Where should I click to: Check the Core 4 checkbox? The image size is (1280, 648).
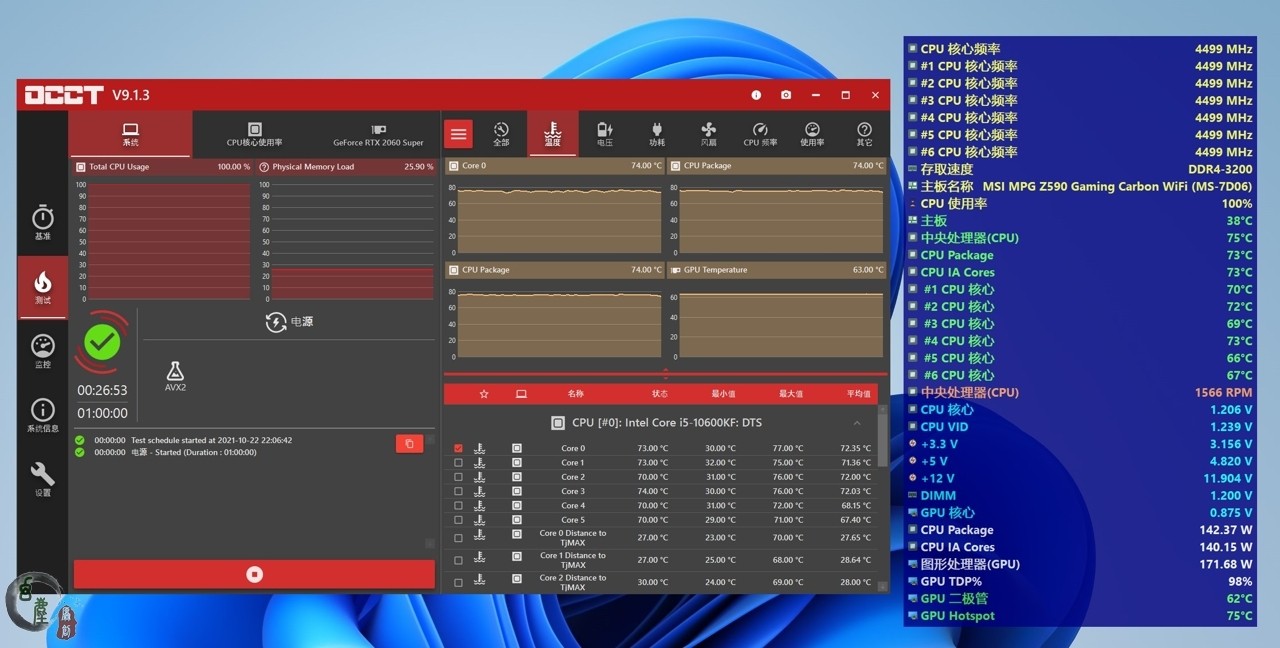pos(458,506)
